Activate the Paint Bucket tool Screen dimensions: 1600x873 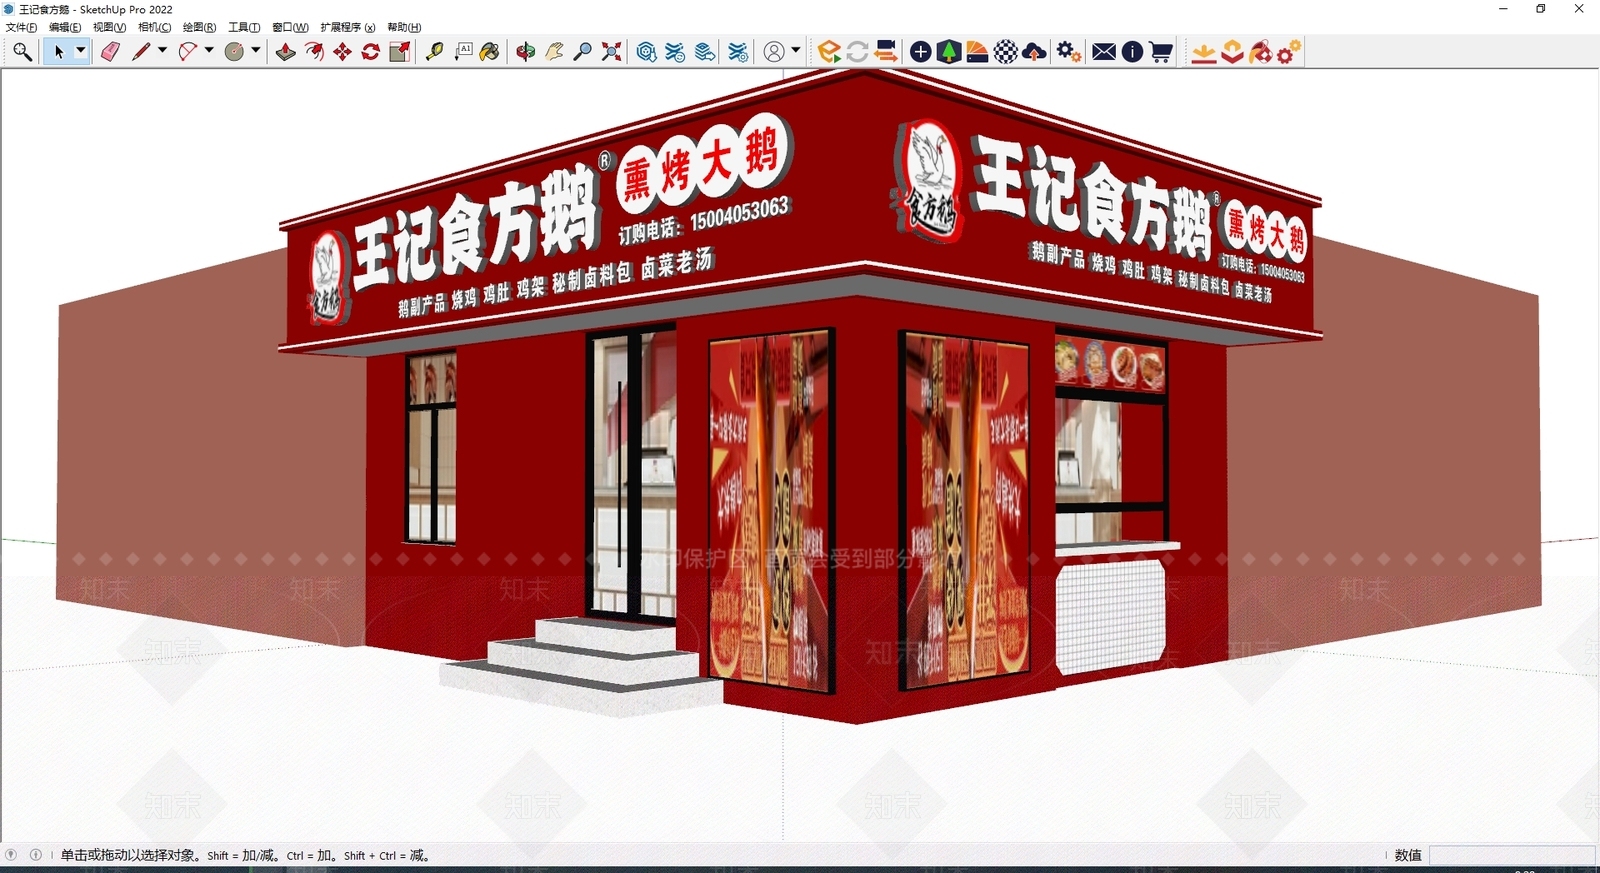490,52
